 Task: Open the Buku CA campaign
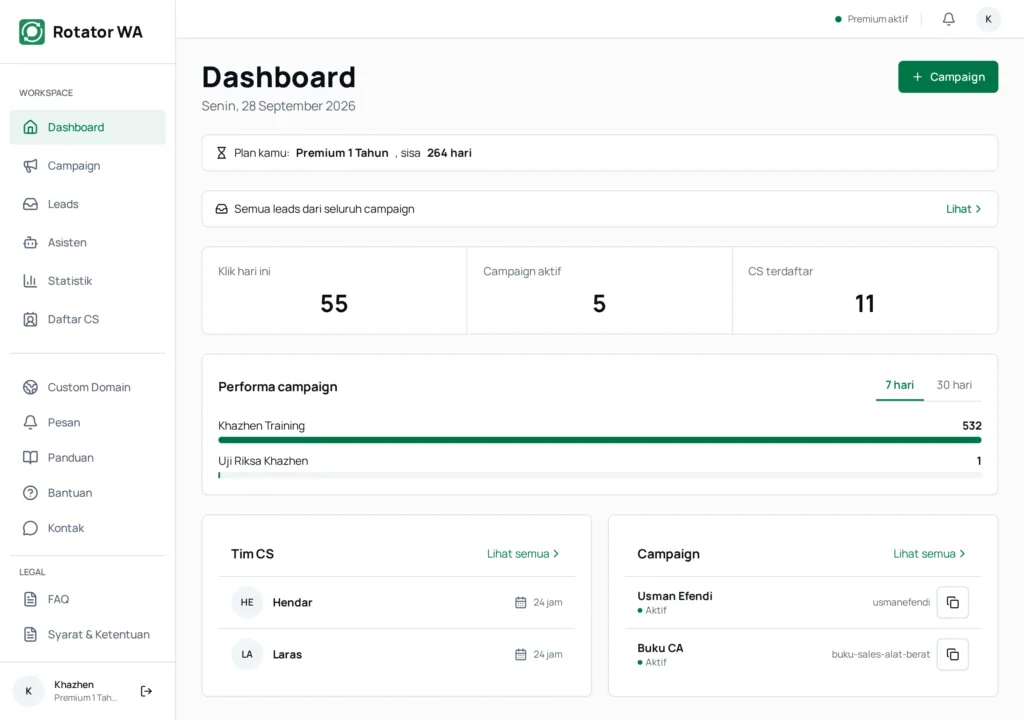[660, 648]
